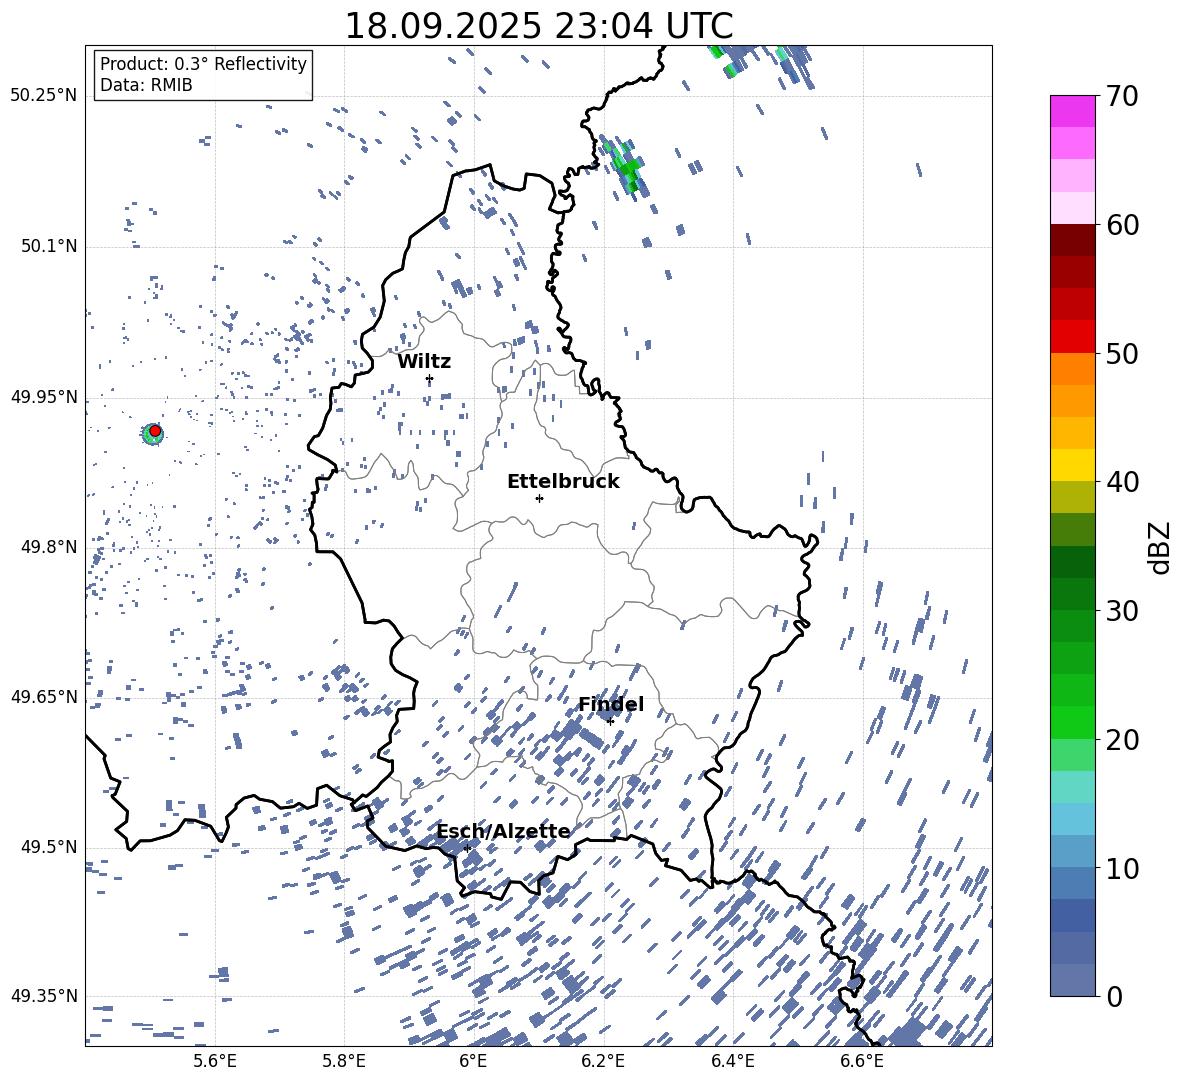Click the dBZ colorbar axis label
1184x1081 pixels.
coord(1161,547)
